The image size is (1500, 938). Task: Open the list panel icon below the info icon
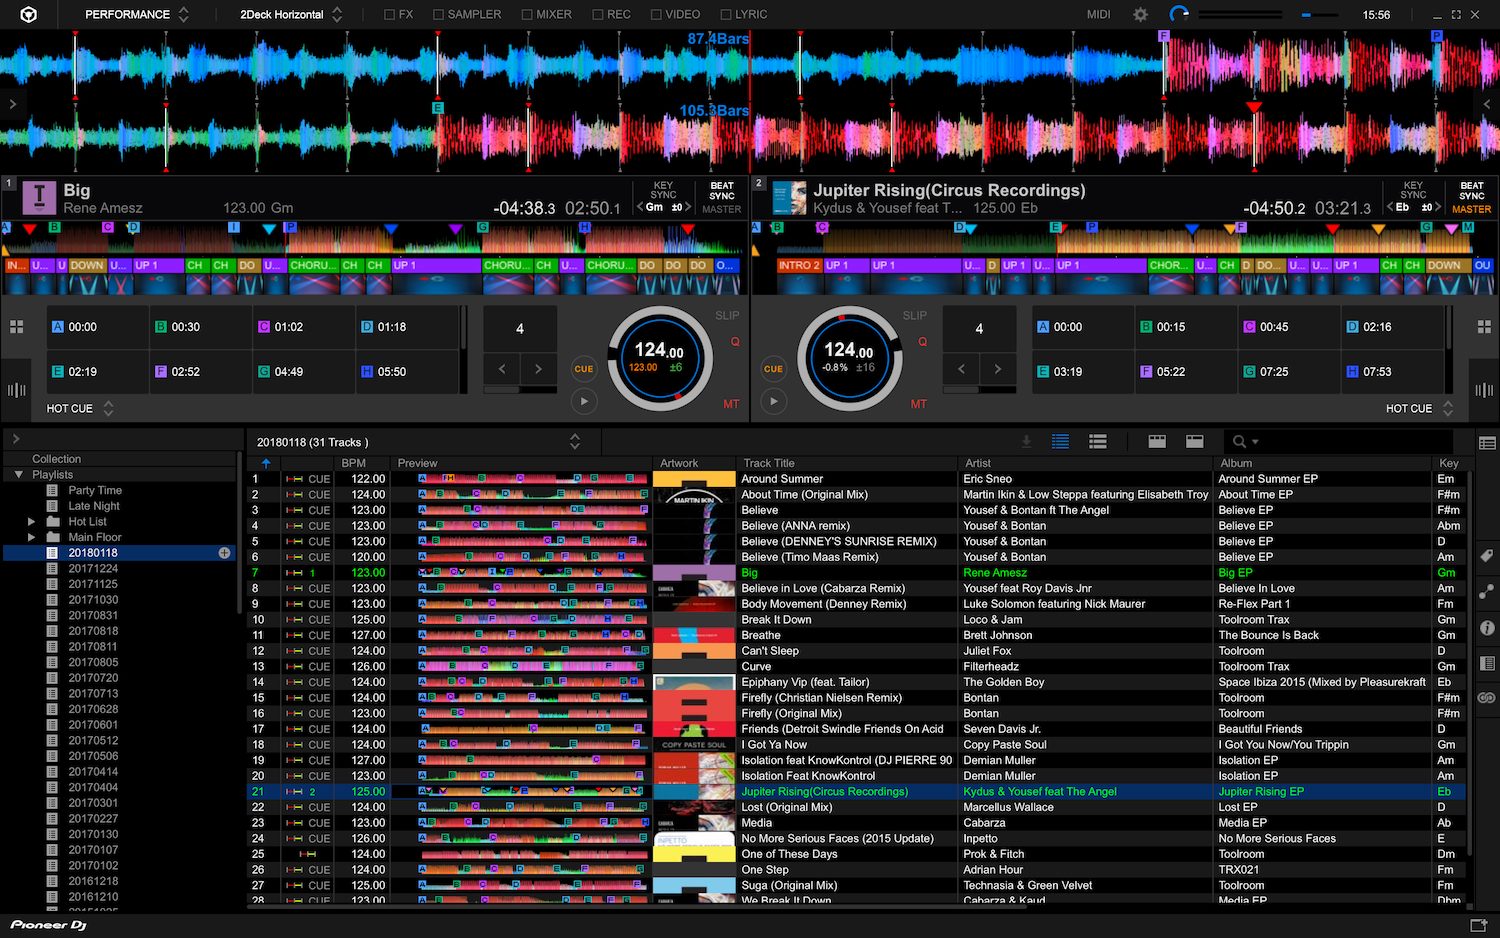point(1487,663)
